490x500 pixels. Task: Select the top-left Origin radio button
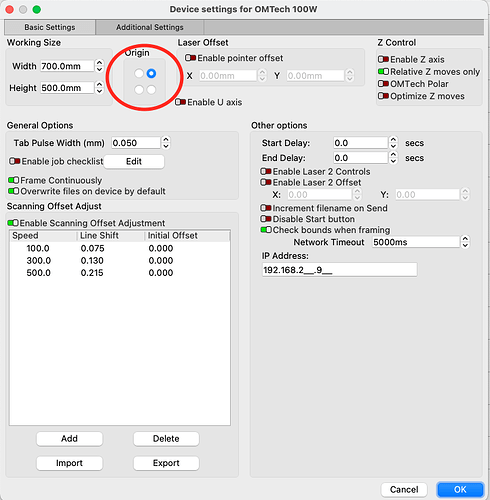(x=139, y=73)
